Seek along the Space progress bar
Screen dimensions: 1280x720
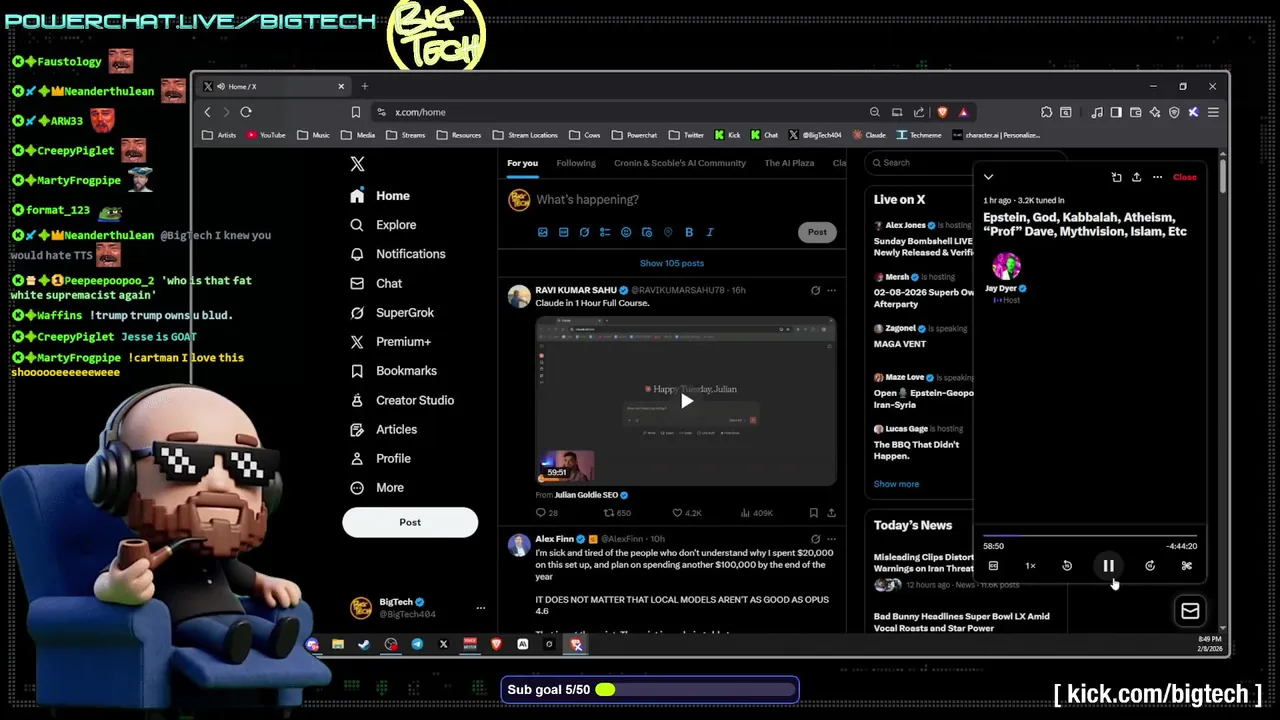point(1090,535)
